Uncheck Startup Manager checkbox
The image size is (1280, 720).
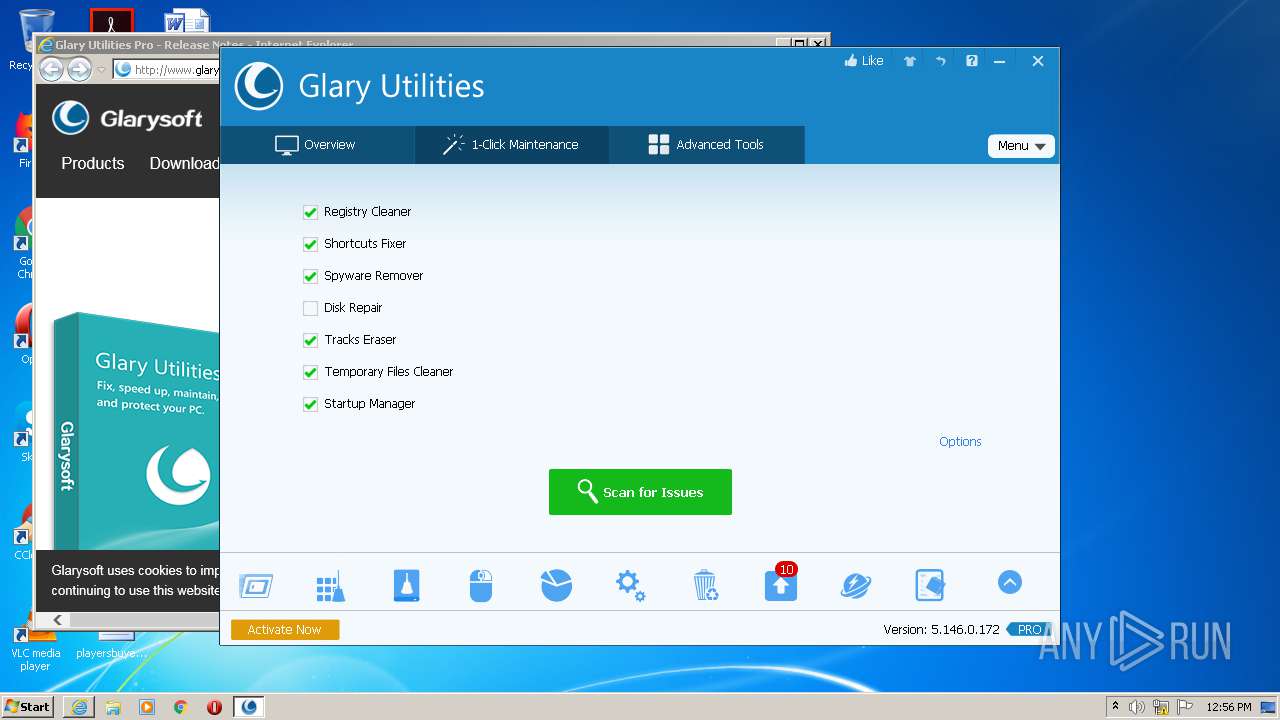[x=310, y=404]
